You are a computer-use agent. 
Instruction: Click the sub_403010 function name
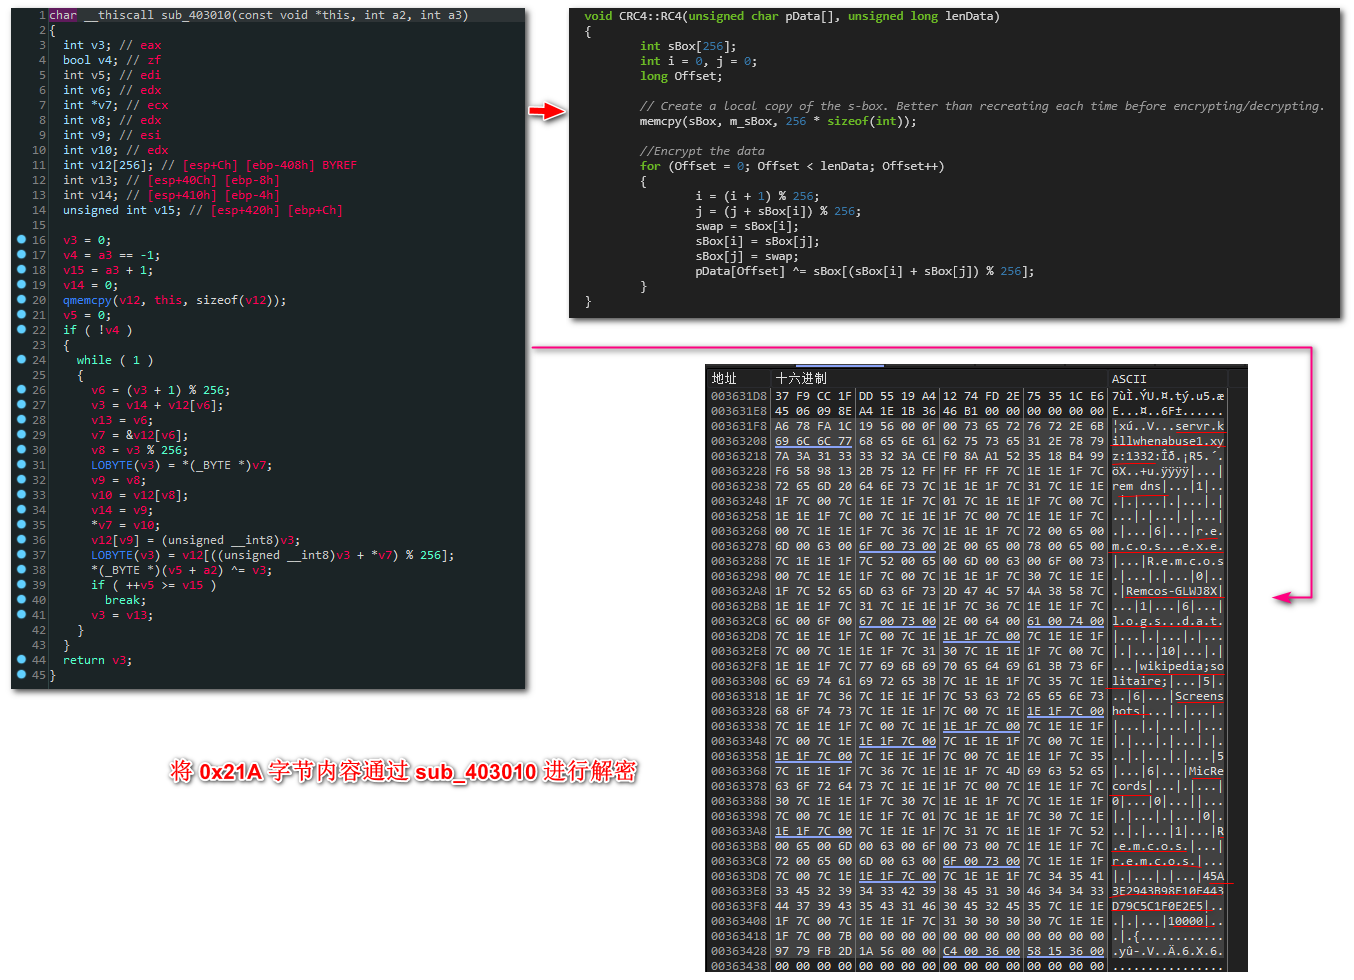pos(196,15)
